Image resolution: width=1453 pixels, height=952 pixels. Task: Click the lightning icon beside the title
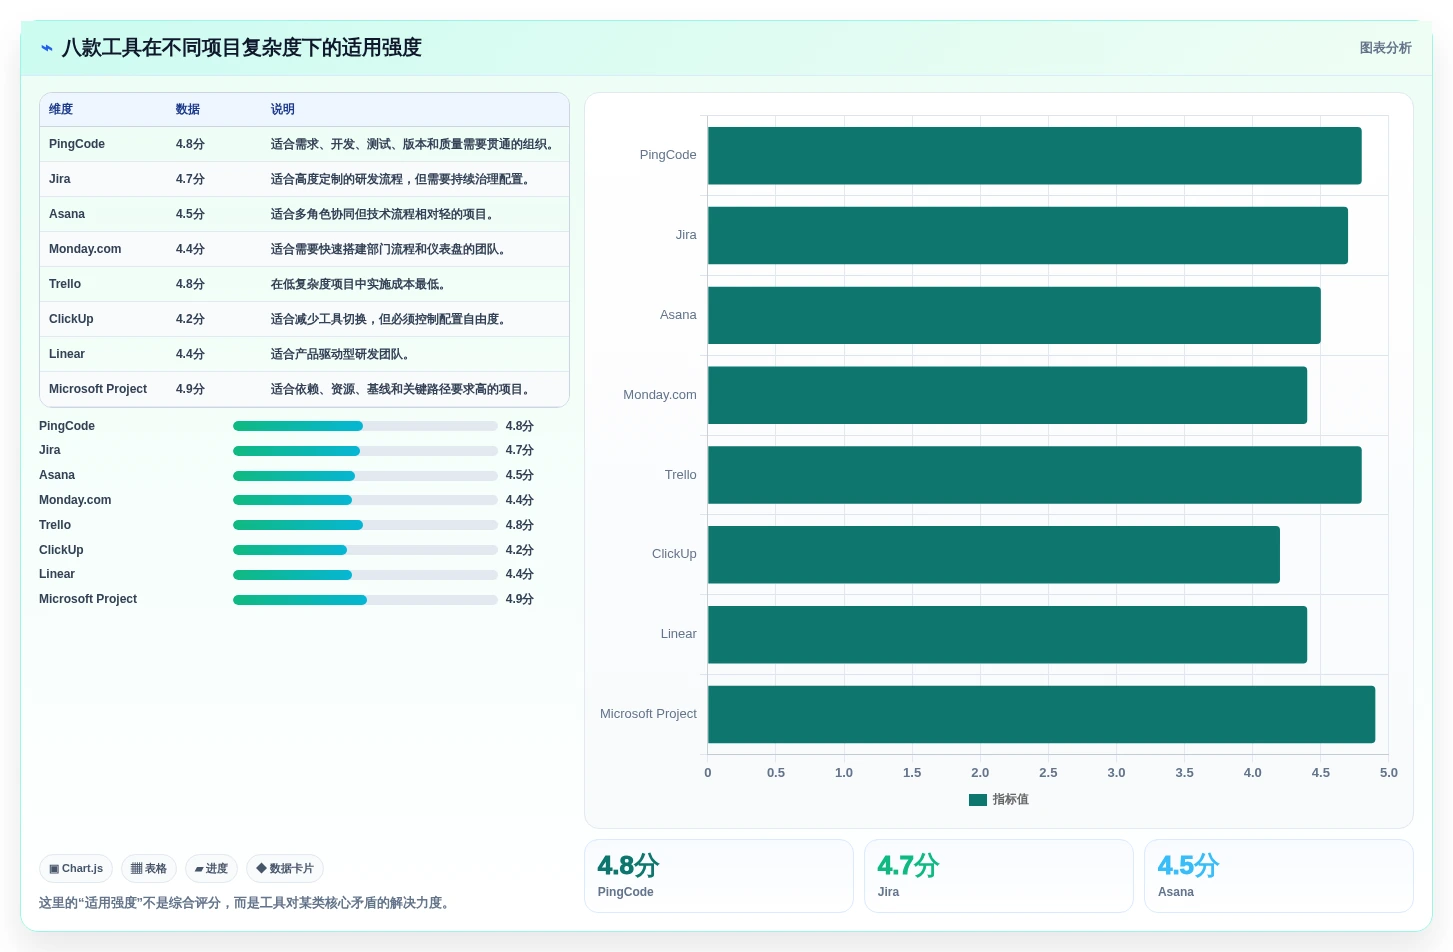(x=47, y=48)
